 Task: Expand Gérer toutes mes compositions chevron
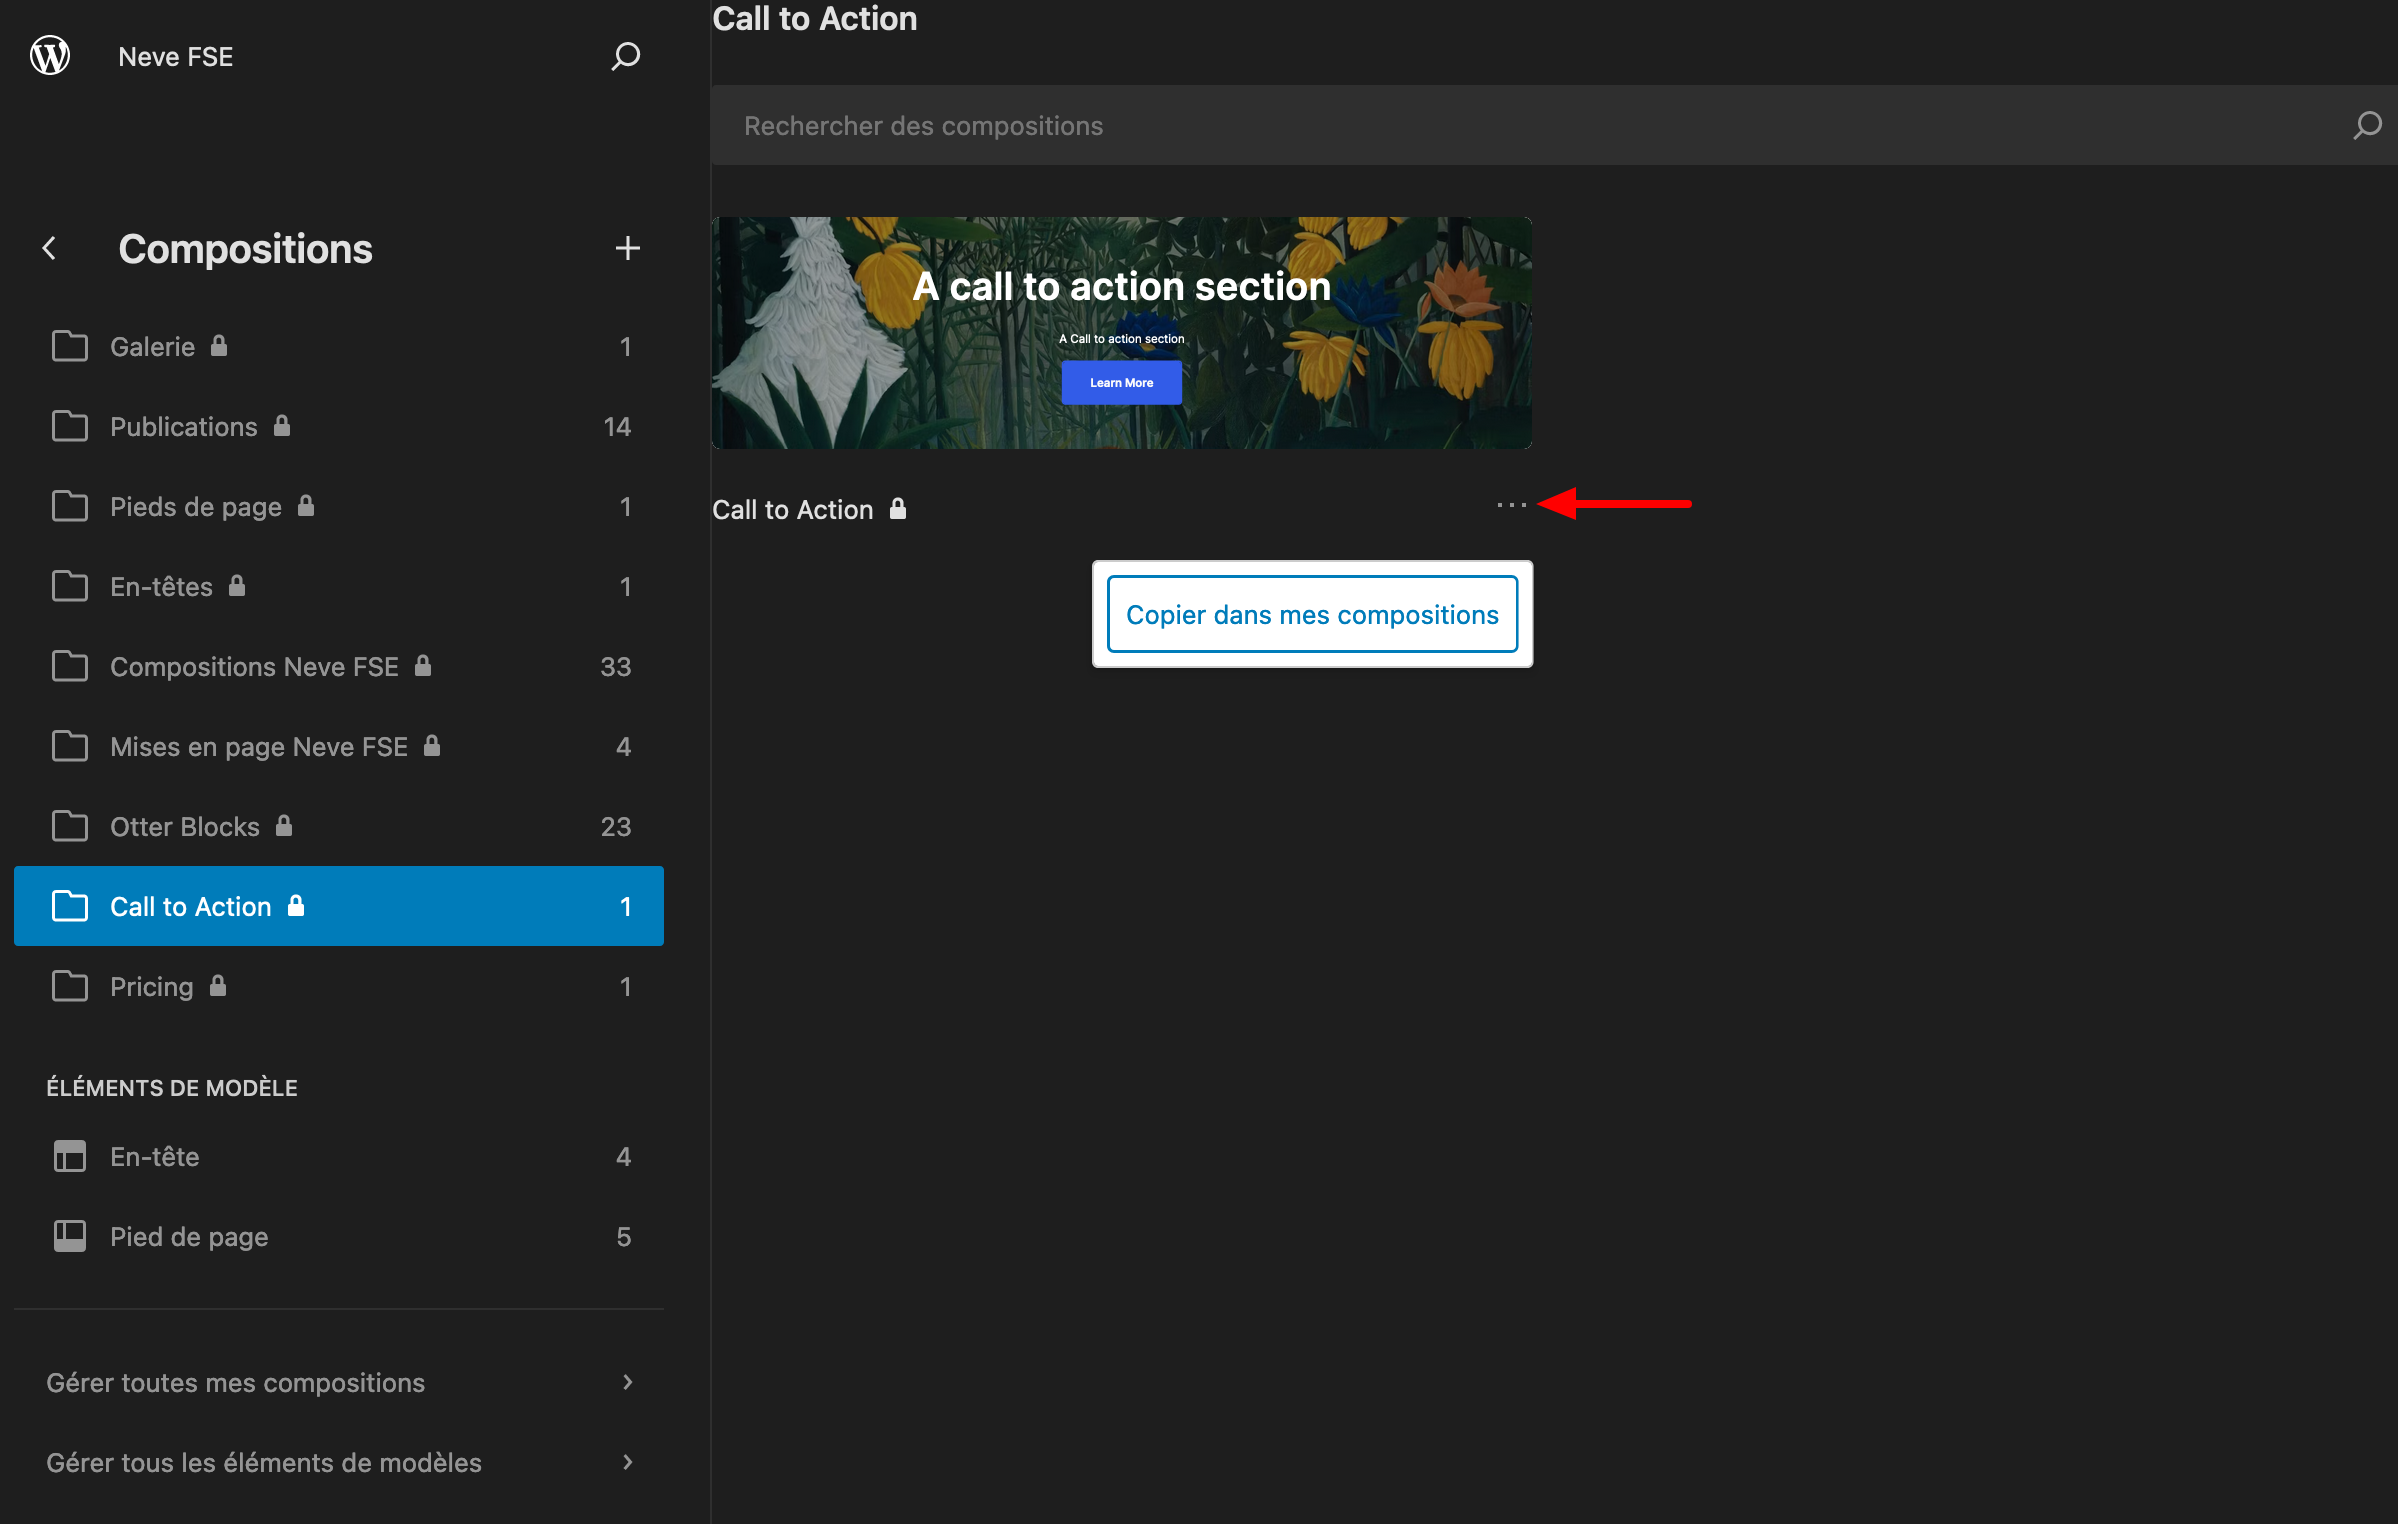coord(627,1382)
